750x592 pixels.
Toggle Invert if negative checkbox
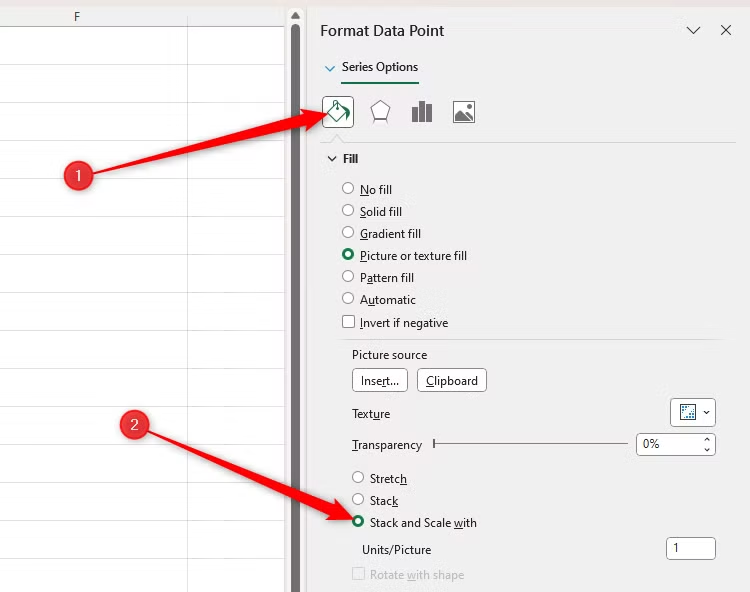348,321
